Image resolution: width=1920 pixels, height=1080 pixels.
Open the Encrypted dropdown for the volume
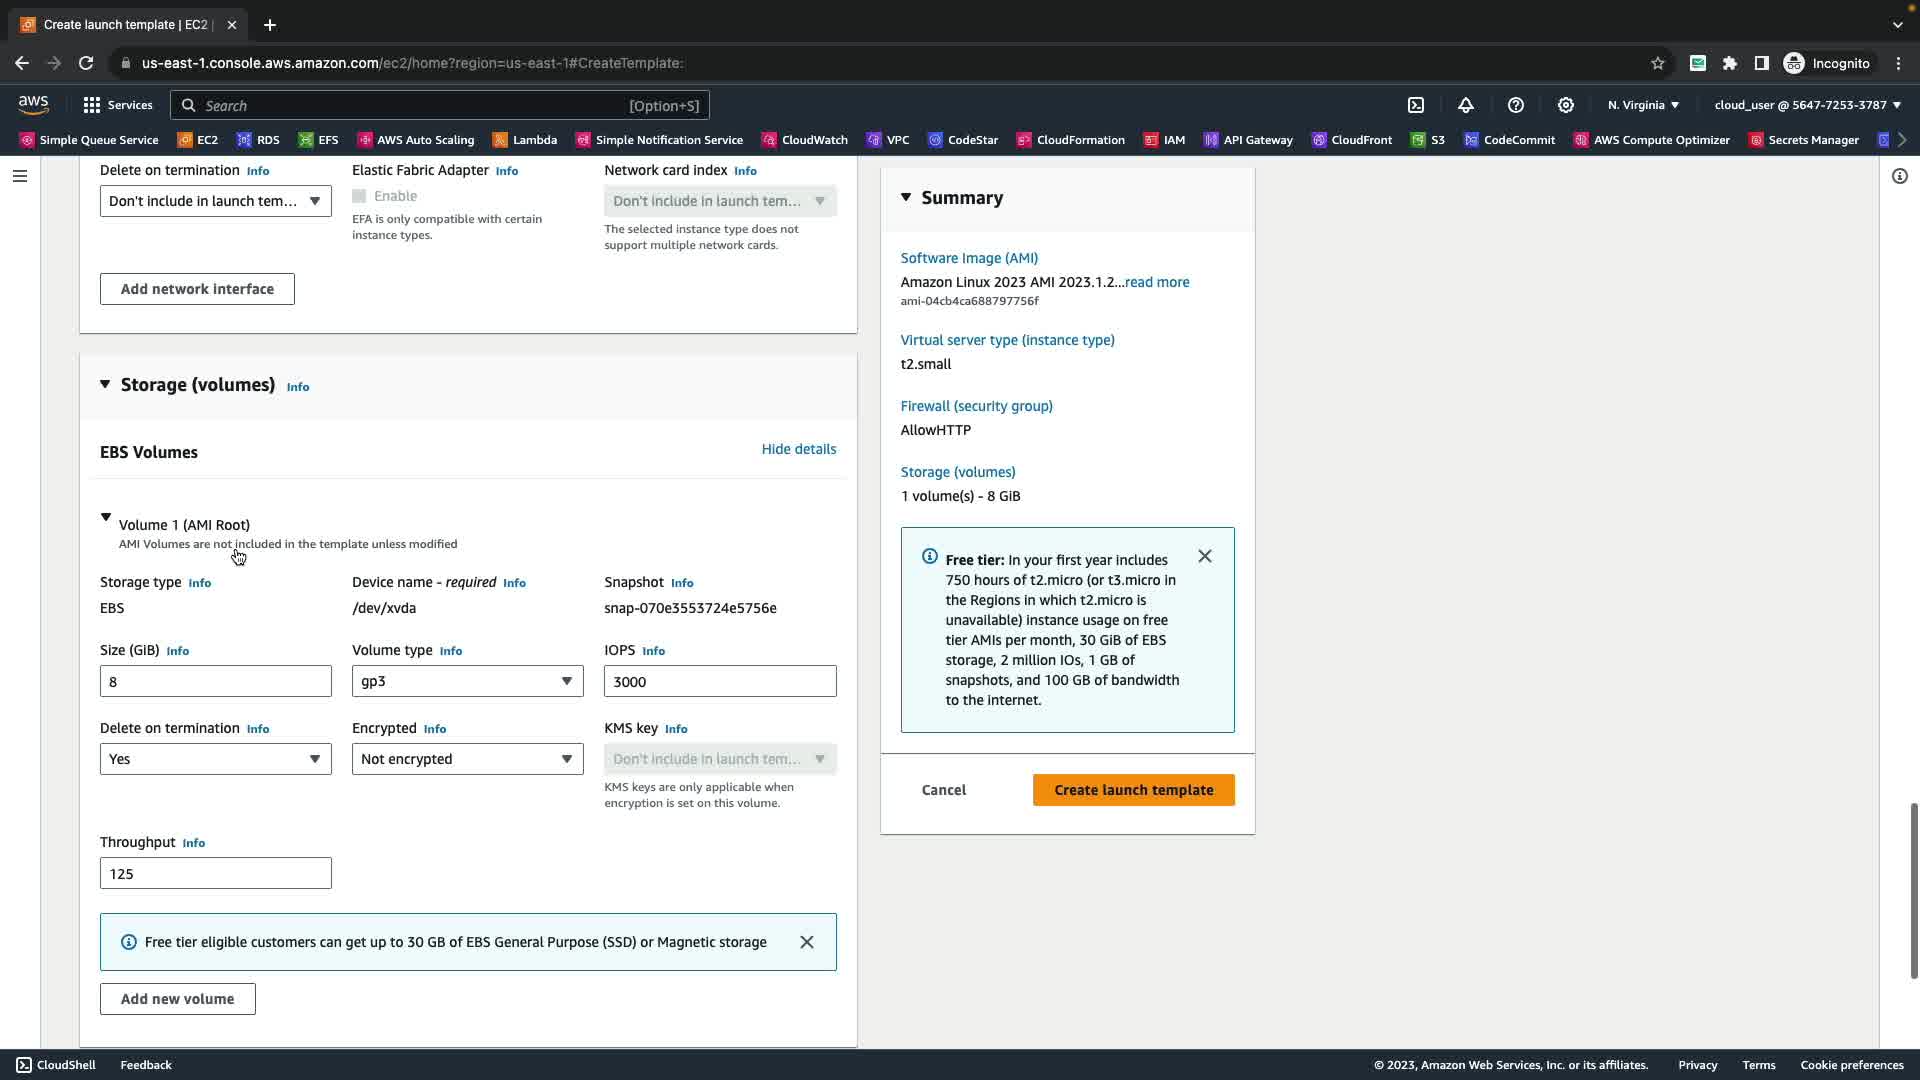pyautogui.click(x=467, y=759)
